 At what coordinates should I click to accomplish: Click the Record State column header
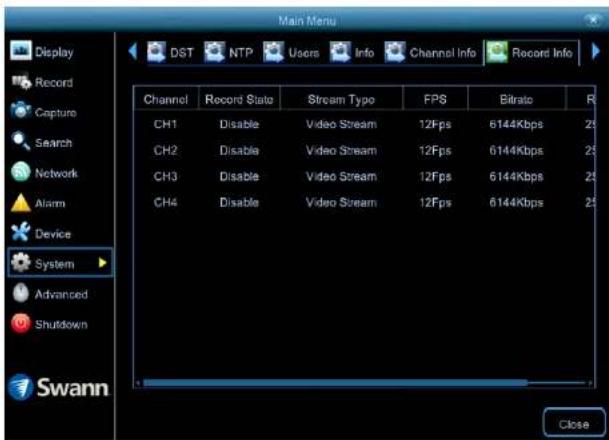coord(239,99)
